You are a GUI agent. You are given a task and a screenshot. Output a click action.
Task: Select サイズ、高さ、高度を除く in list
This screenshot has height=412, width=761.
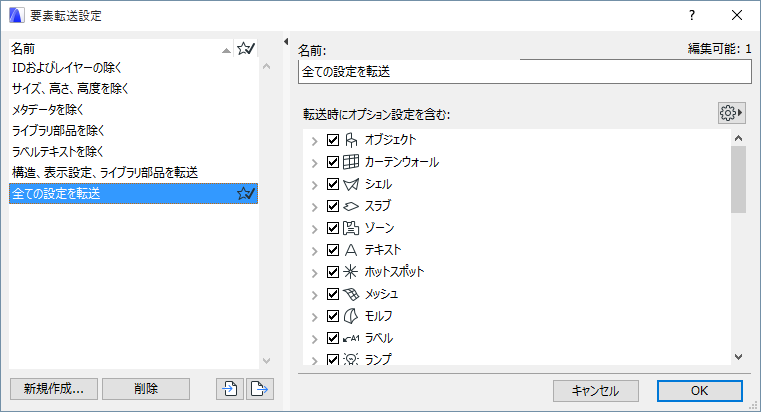click(x=133, y=89)
